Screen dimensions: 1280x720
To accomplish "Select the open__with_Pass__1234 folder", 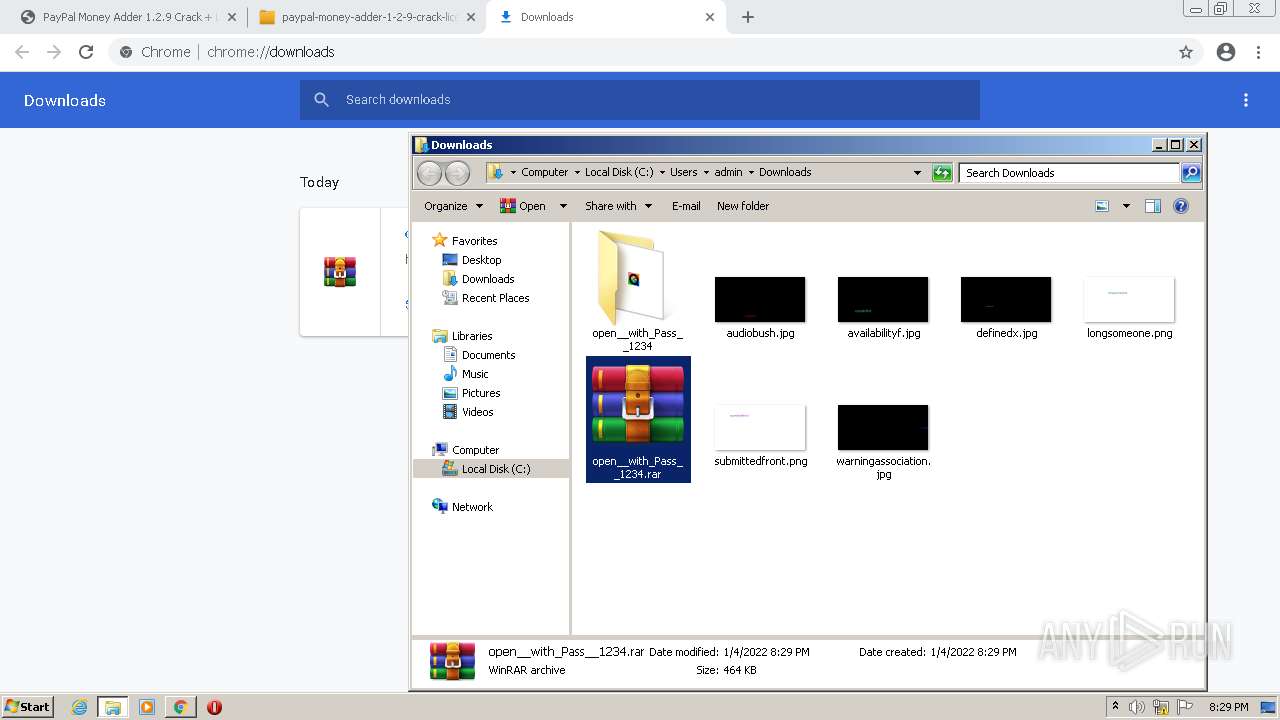I will [x=637, y=289].
